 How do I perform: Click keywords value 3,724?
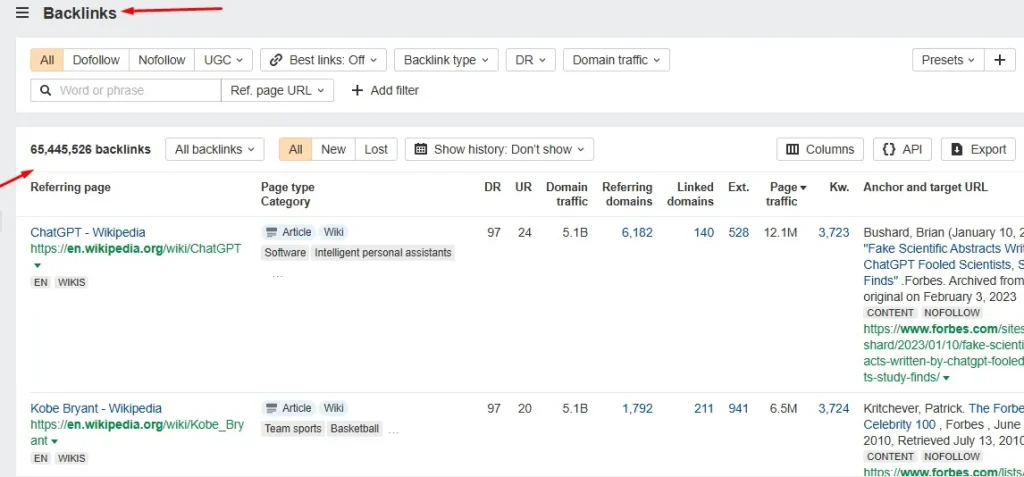coord(834,408)
